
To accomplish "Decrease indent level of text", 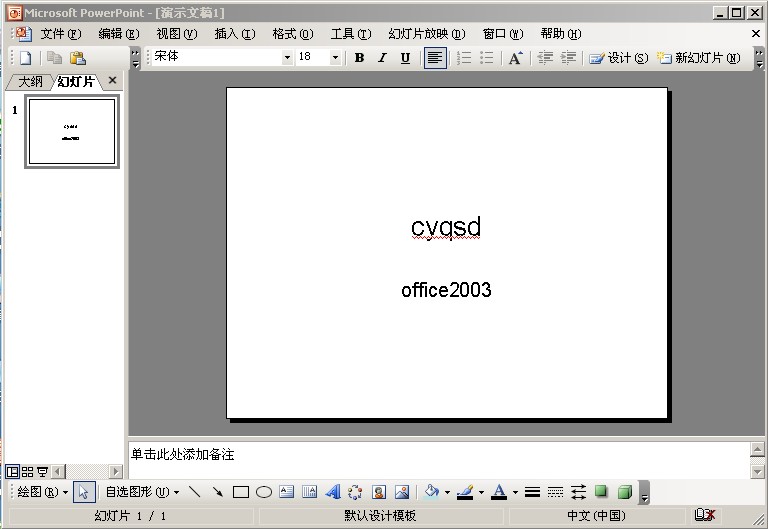I will [x=545, y=58].
